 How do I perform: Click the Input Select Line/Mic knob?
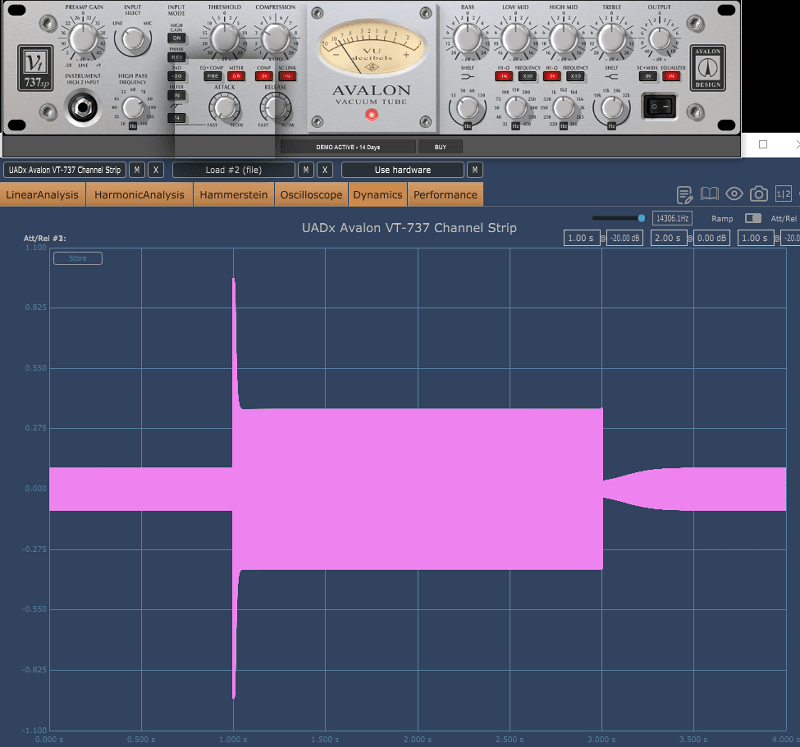pyautogui.click(x=133, y=39)
